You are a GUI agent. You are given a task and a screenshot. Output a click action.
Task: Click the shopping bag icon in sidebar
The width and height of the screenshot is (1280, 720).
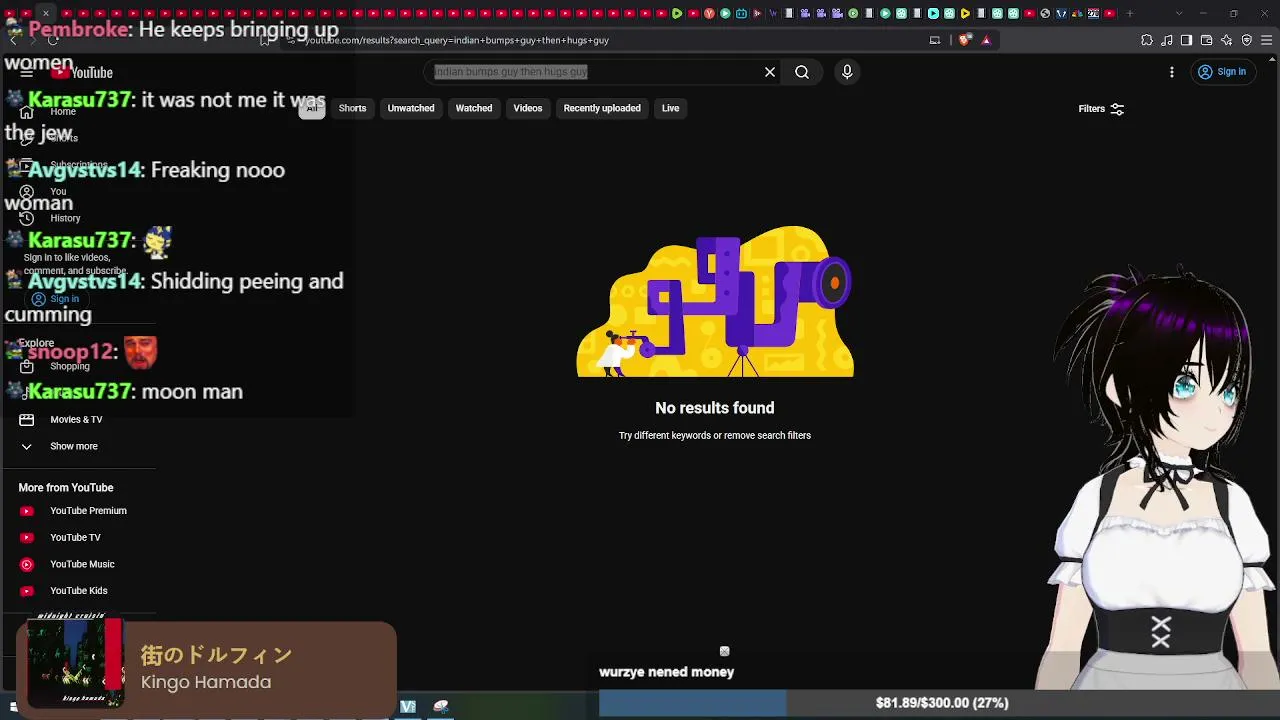pos(27,366)
